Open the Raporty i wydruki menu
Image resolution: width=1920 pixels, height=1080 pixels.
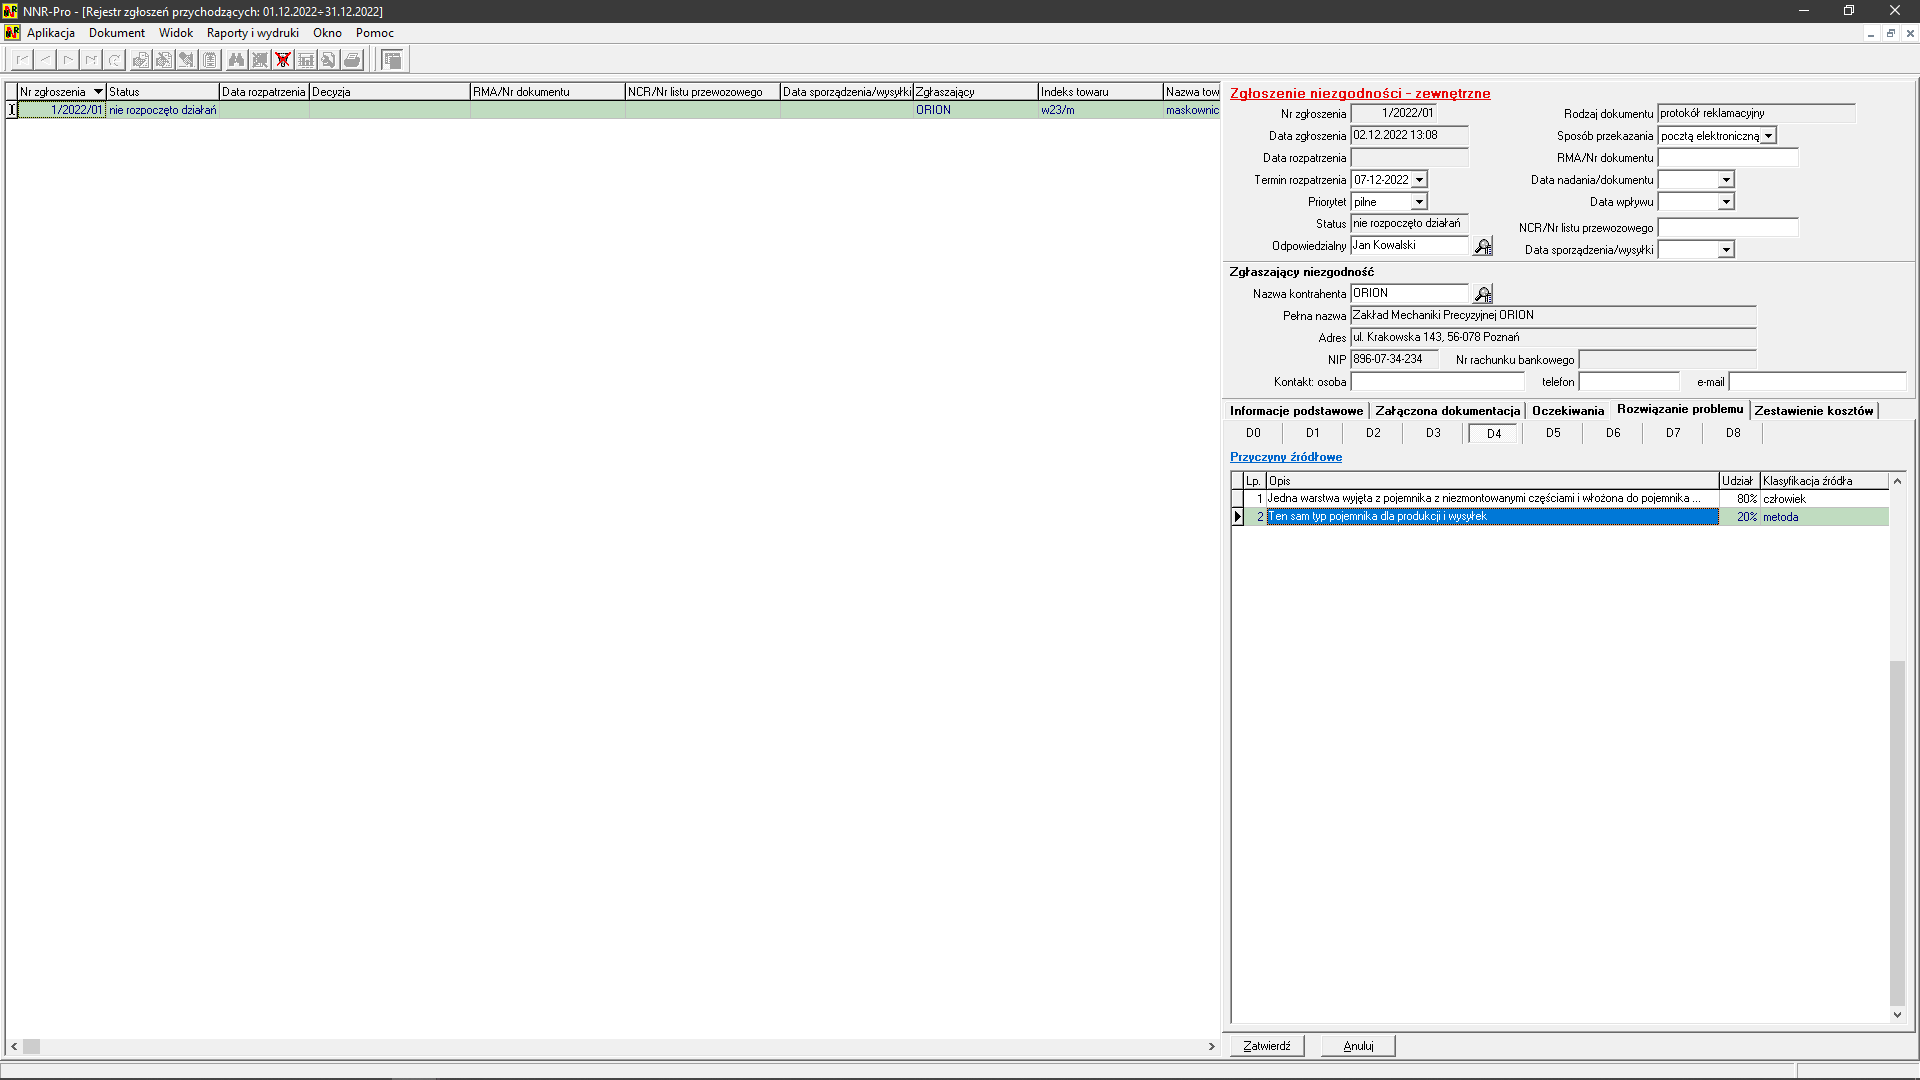pos(252,33)
